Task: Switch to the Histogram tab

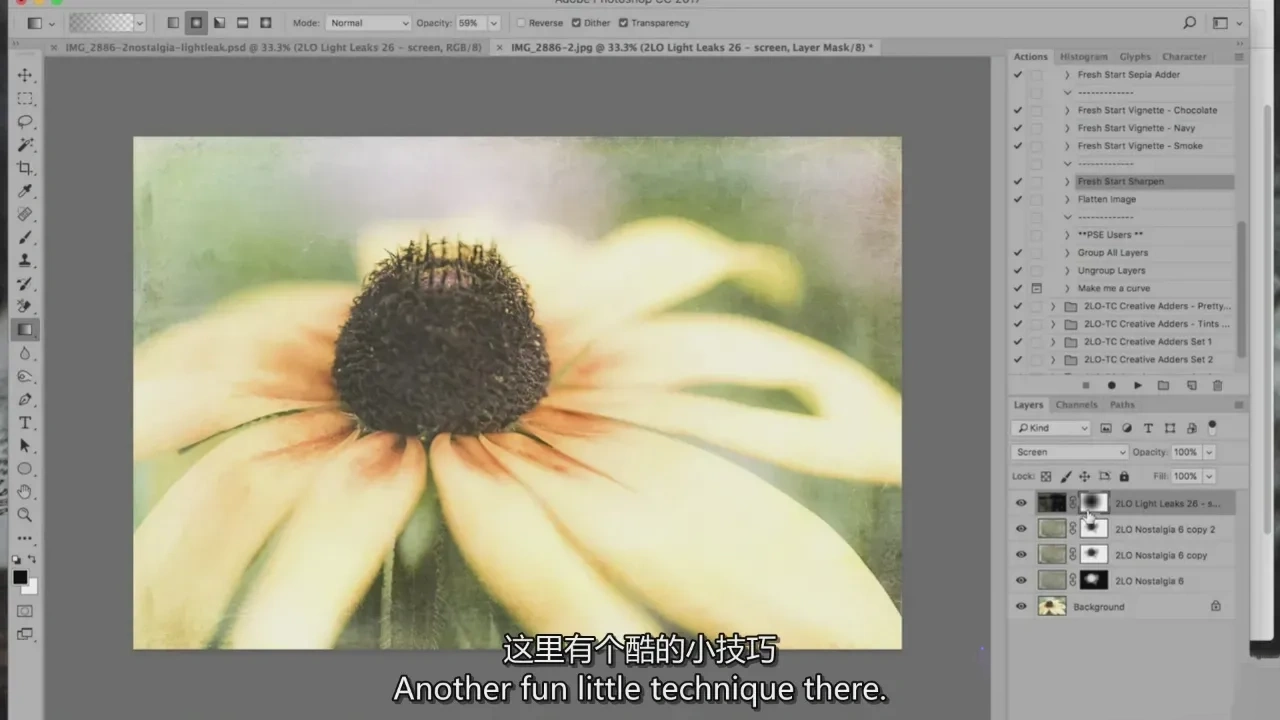Action: [x=1083, y=57]
